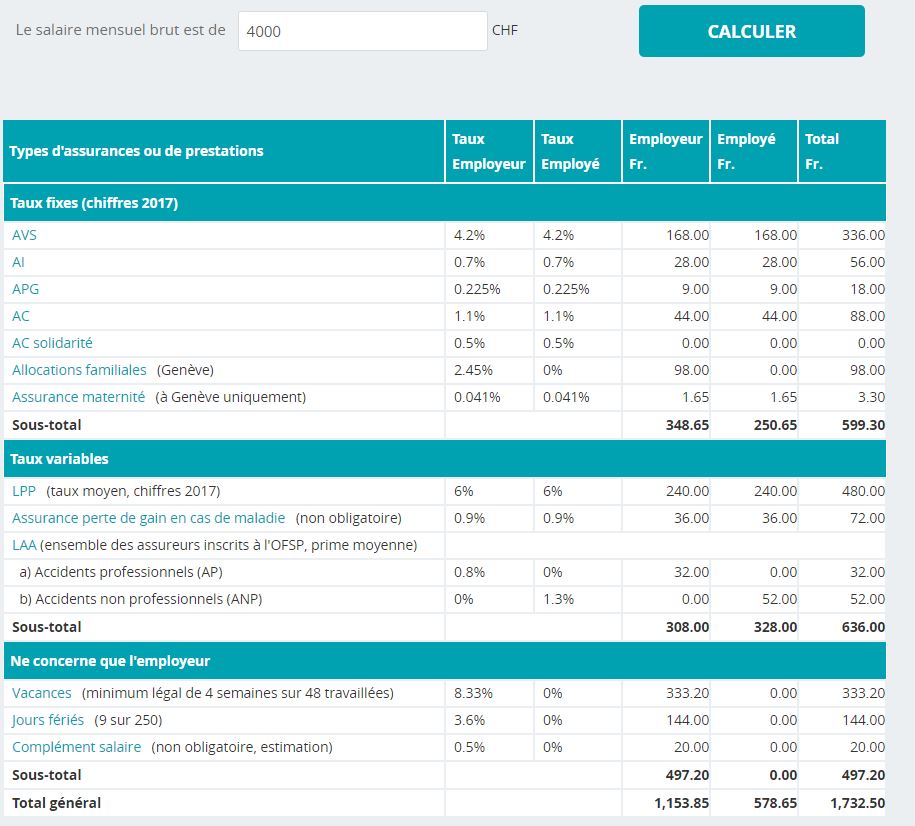The height and width of the screenshot is (826, 915).
Task: Open the Jours fériés link
Action: (x=48, y=720)
